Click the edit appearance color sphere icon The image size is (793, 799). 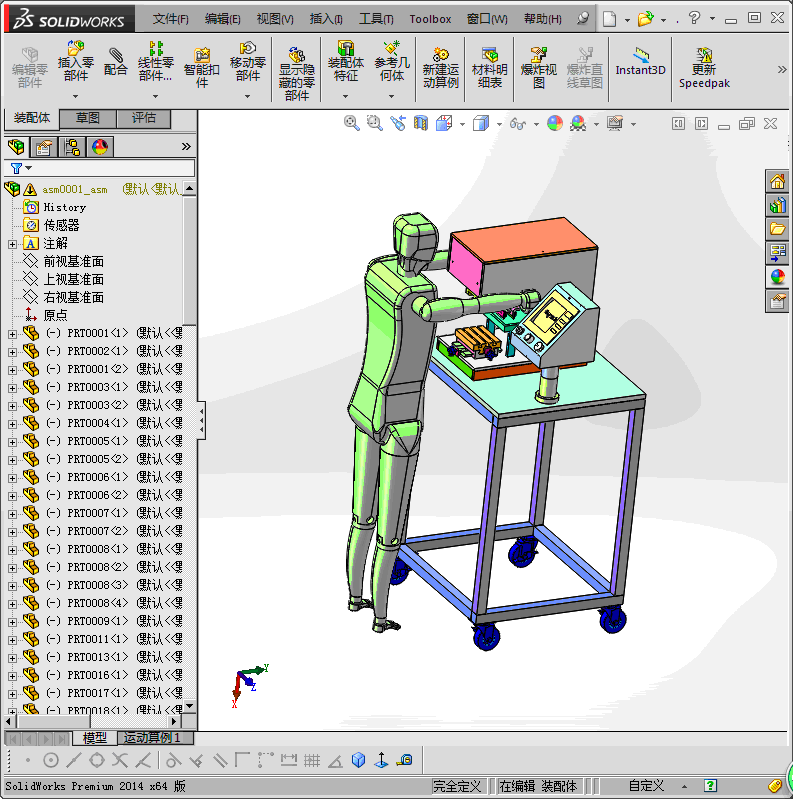pos(555,123)
